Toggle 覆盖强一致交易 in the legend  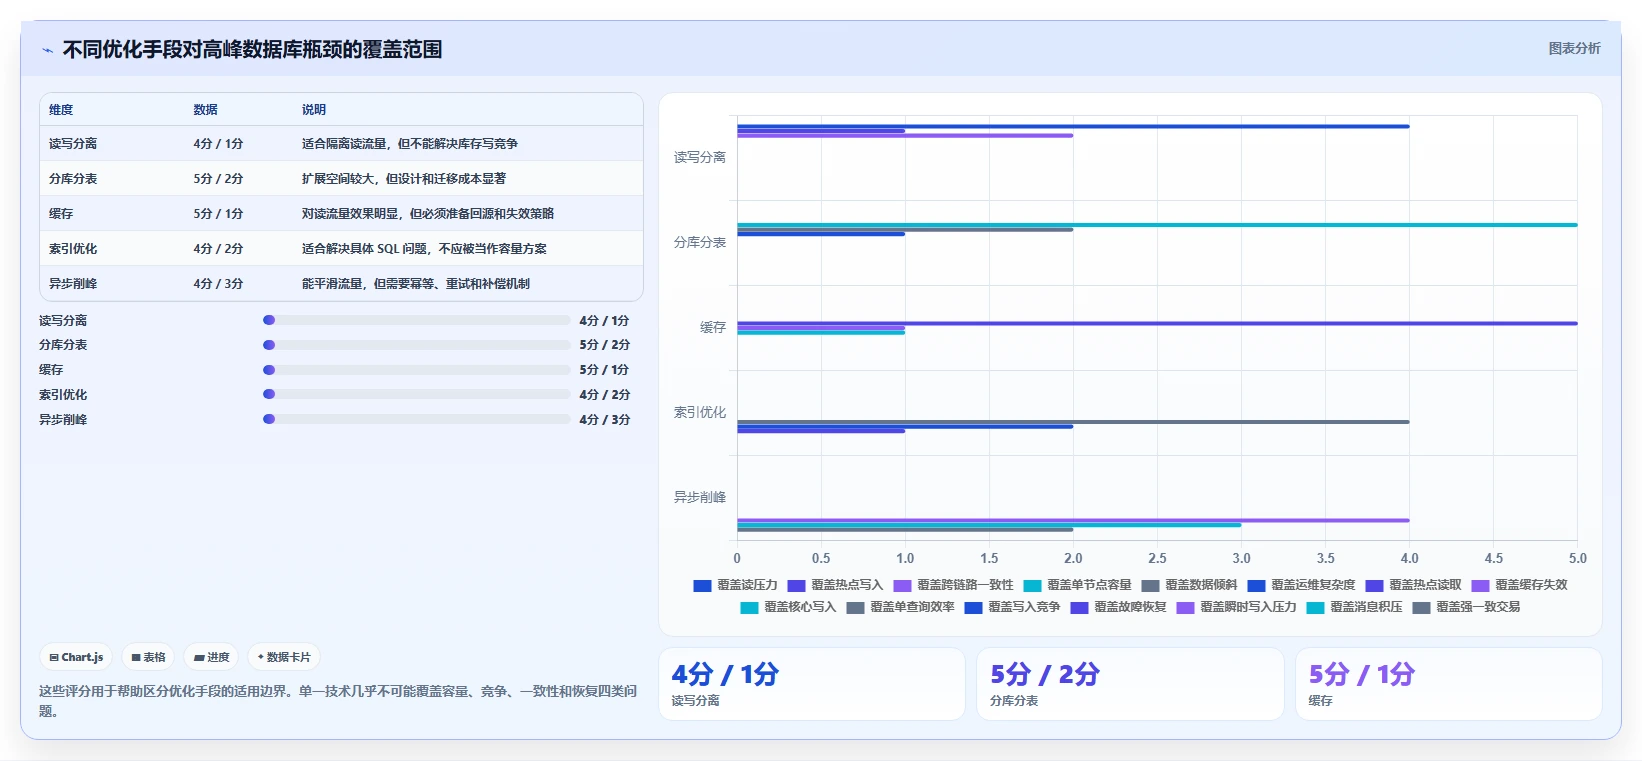1466,607
